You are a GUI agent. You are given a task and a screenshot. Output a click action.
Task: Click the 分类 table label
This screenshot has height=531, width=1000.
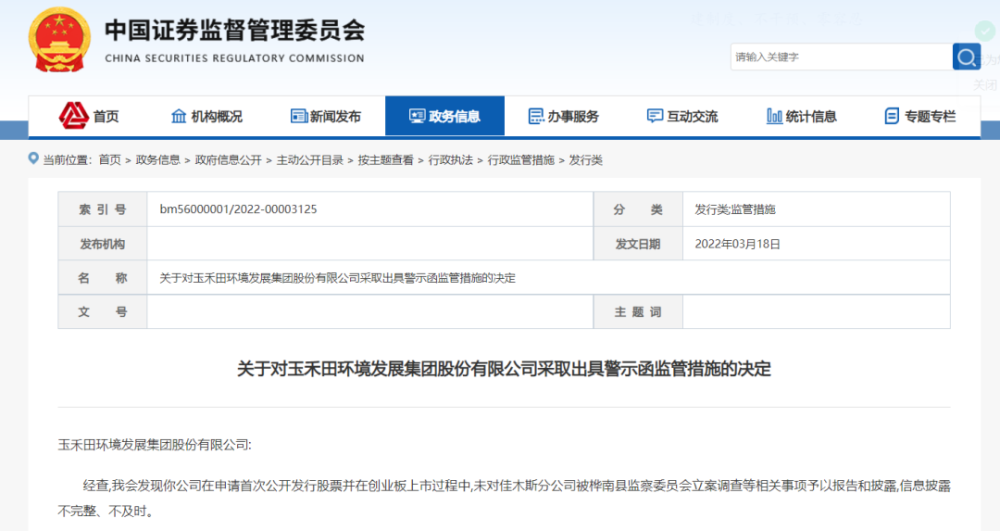638,209
